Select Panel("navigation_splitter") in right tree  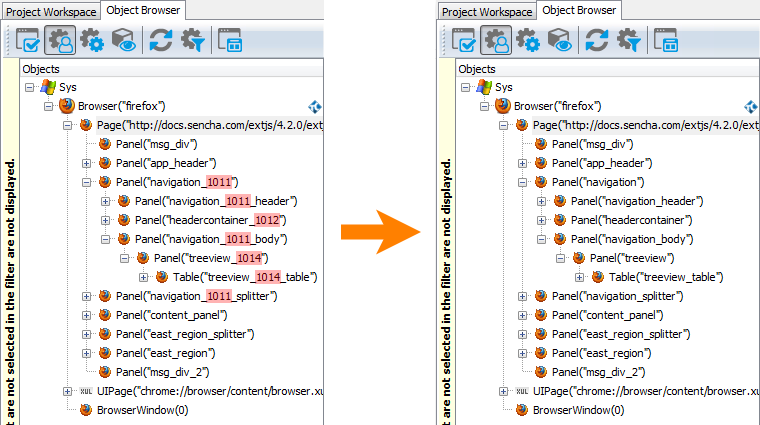coord(618,296)
